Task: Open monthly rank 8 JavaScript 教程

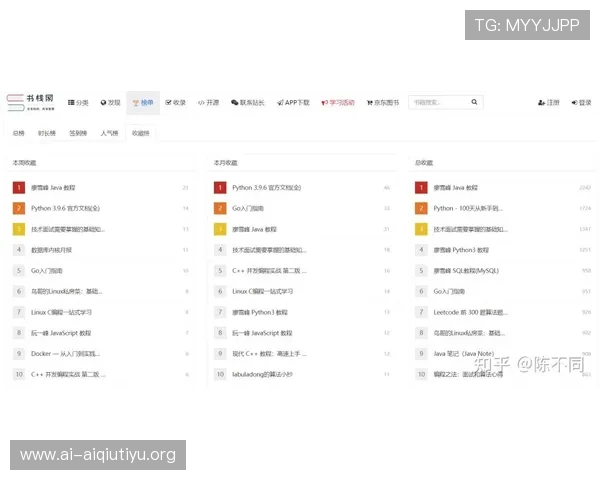Action: coord(262,333)
